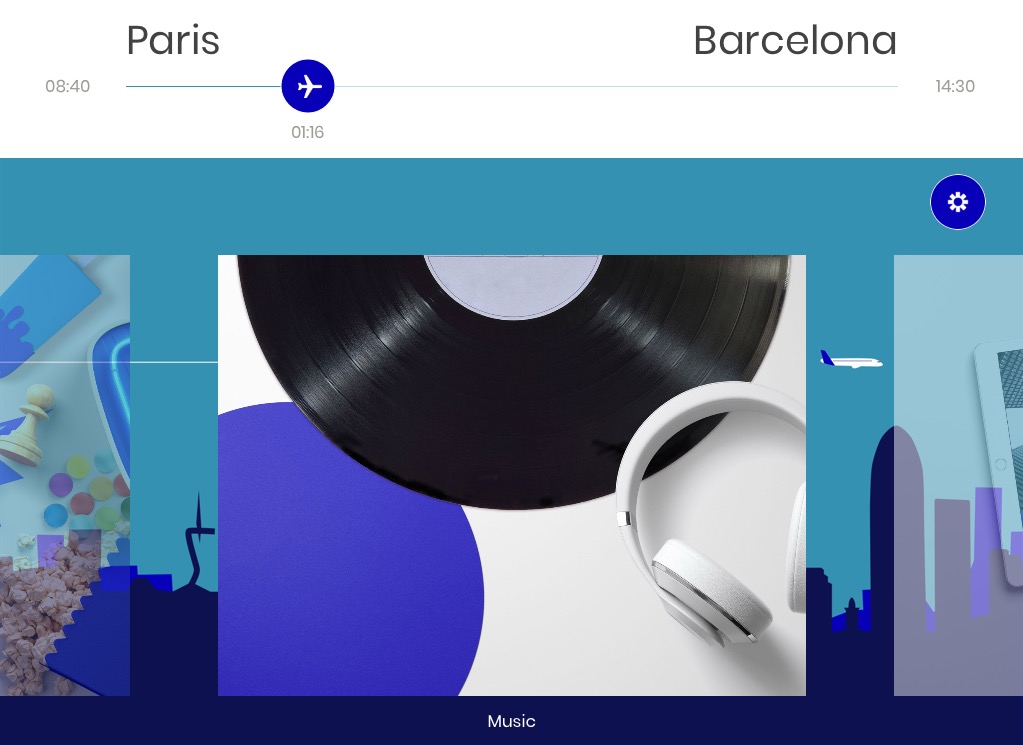Click the 08:40 departure time
Image resolution: width=1023 pixels, height=745 pixels.
pos(67,86)
